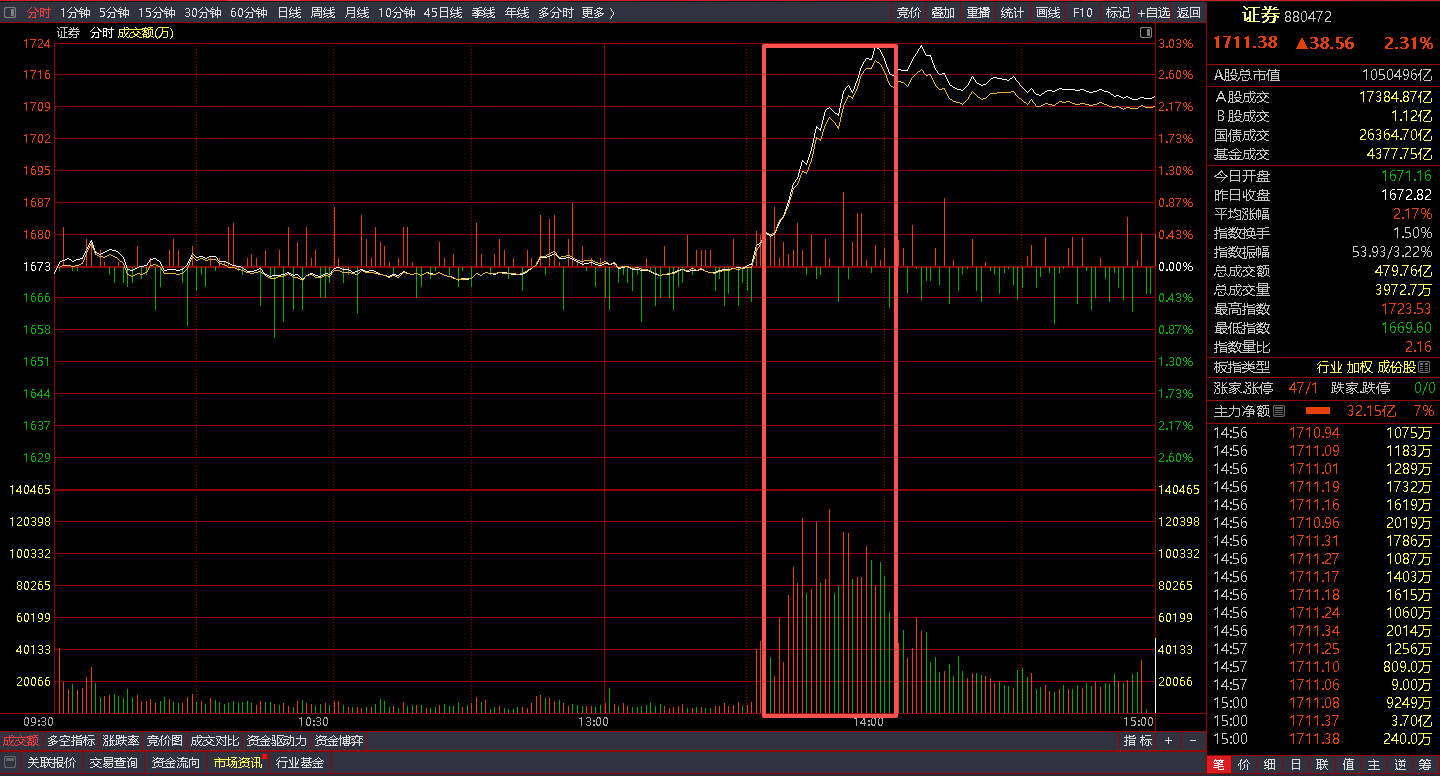Select the 涨跌率 indicator tab

point(121,741)
